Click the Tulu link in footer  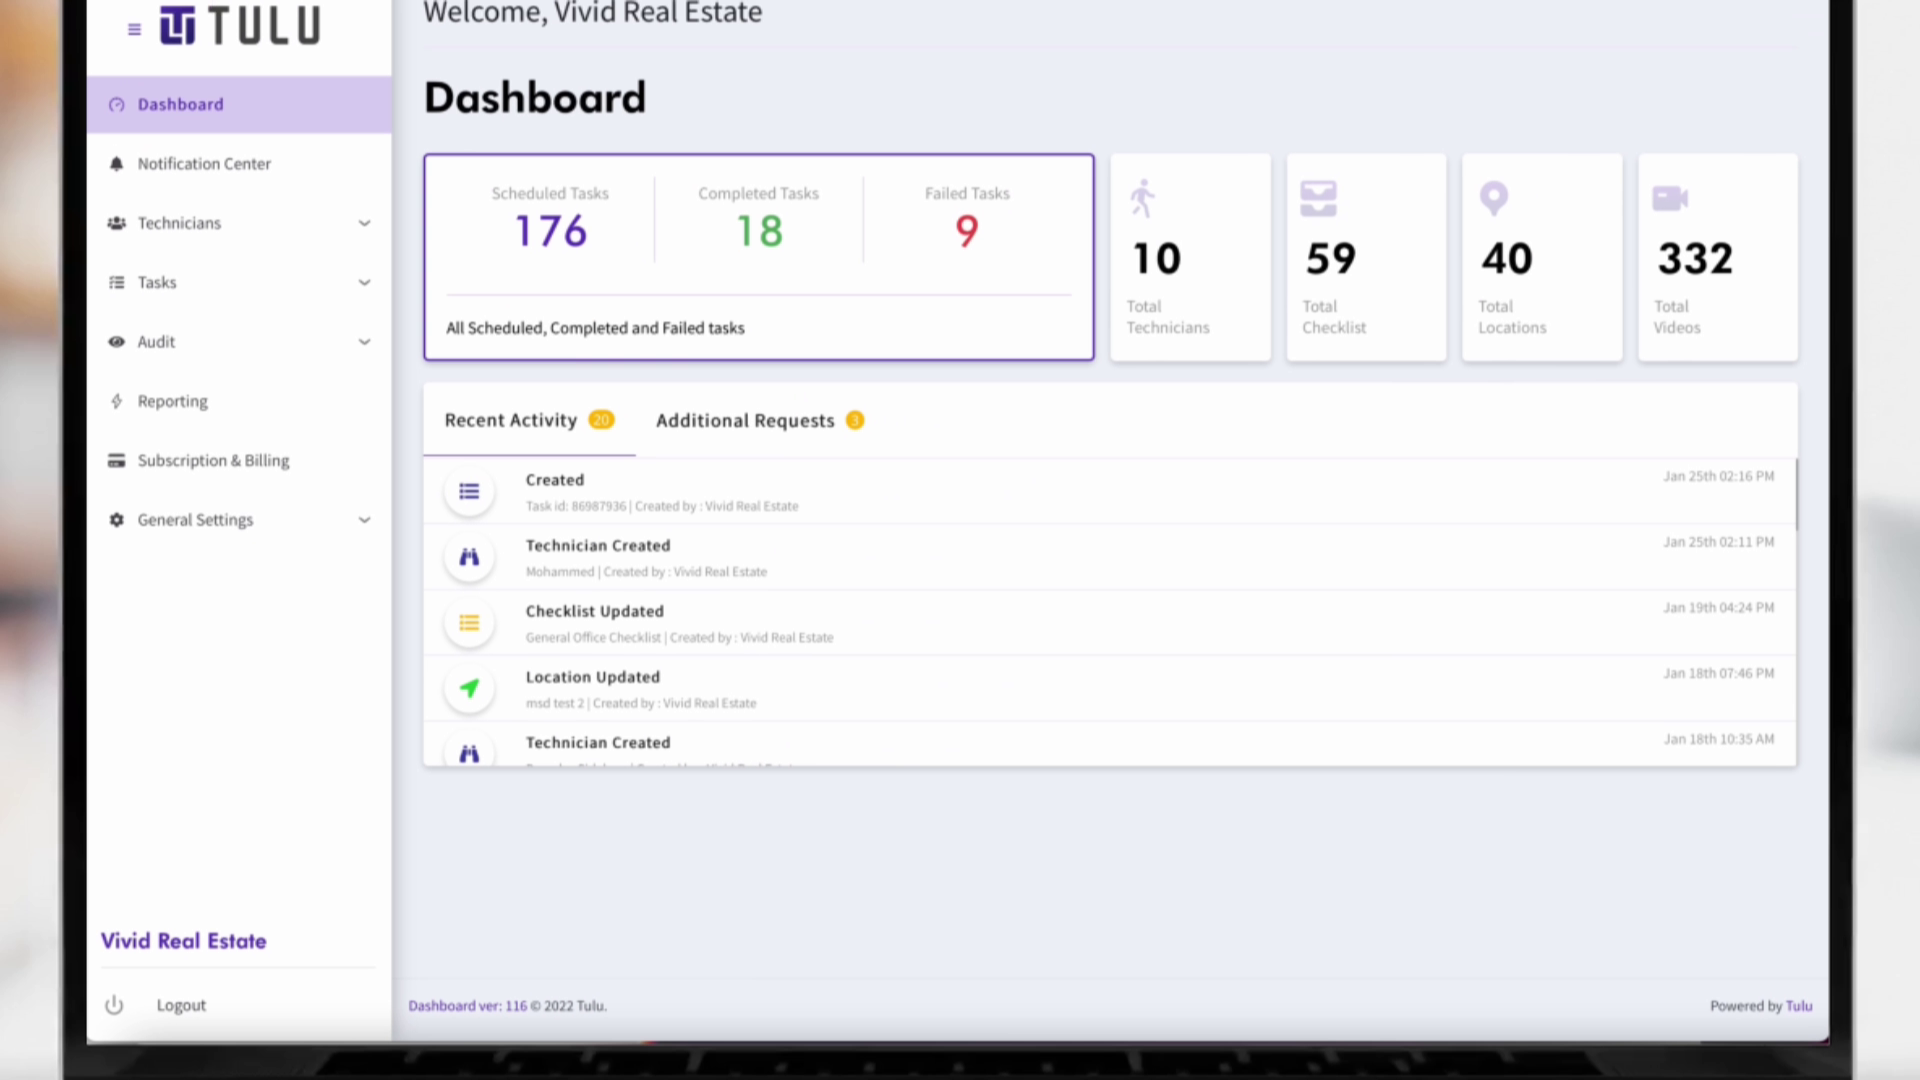tap(1799, 1006)
